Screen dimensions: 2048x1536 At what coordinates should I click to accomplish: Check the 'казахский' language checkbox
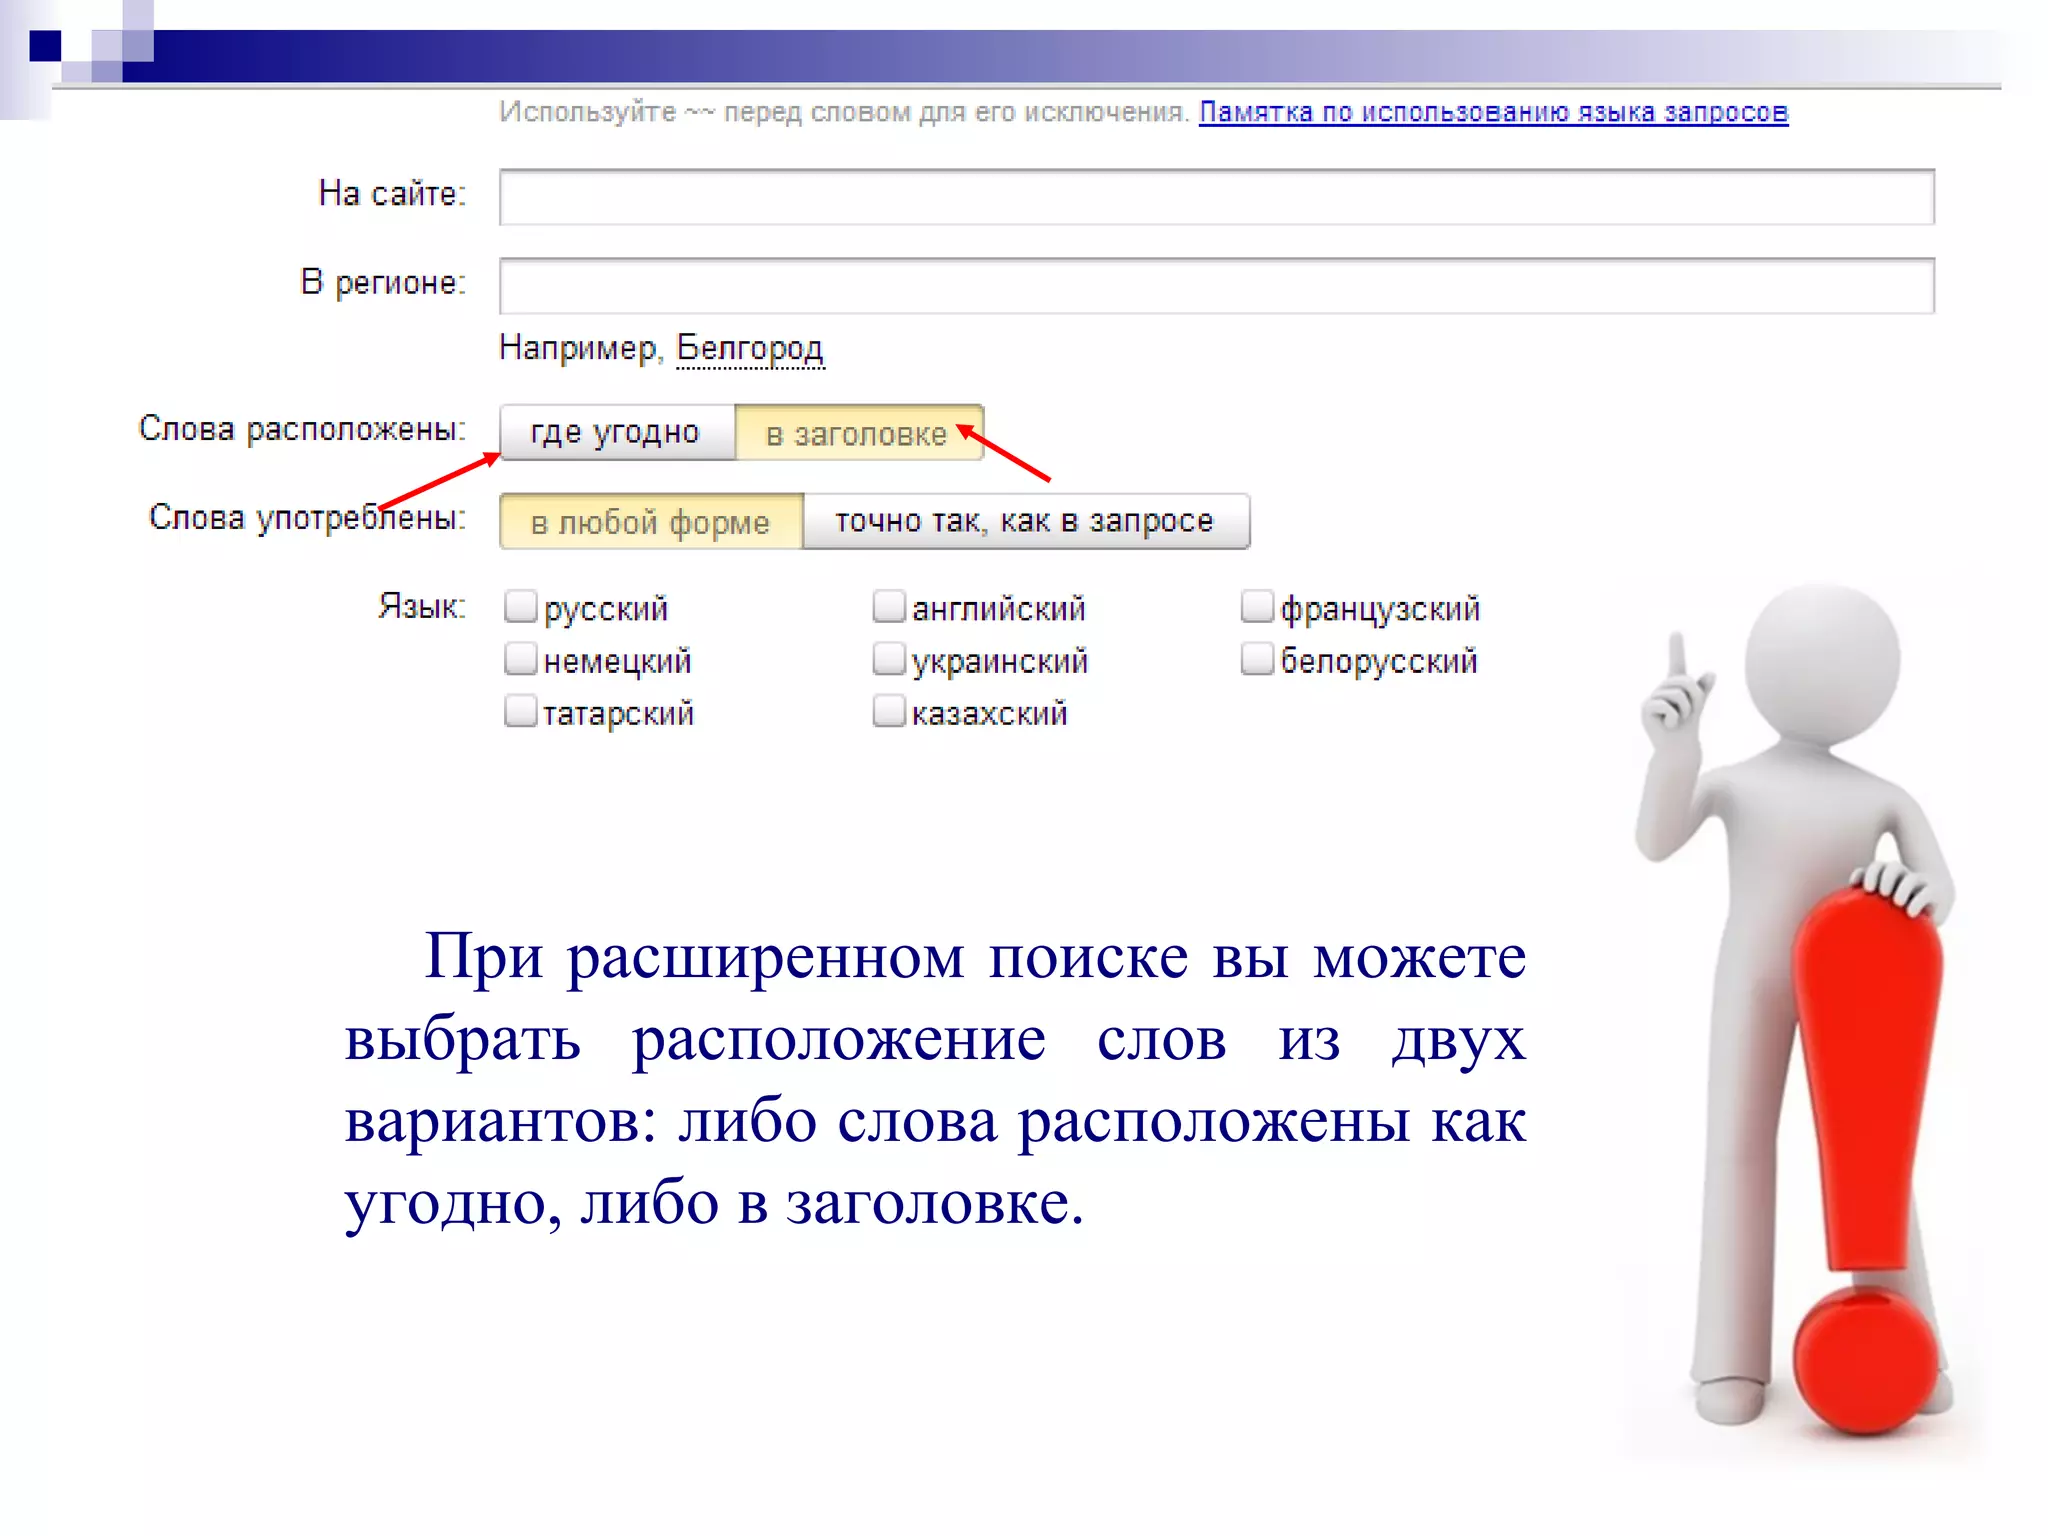(x=889, y=711)
